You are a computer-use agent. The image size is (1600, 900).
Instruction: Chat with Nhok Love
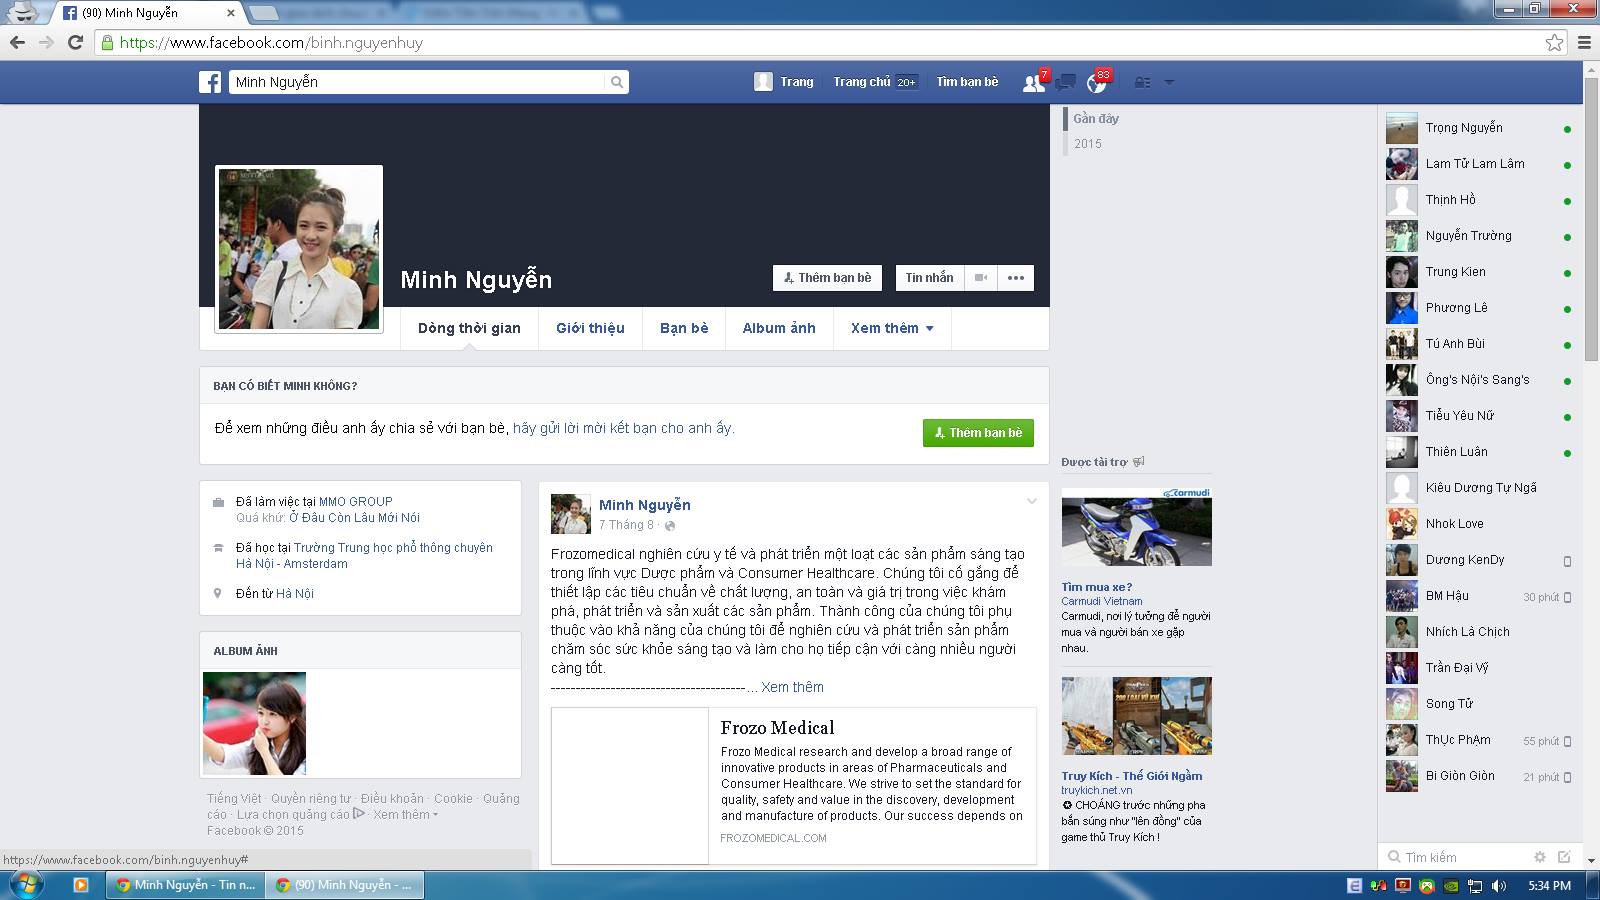(x=1480, y=524)
